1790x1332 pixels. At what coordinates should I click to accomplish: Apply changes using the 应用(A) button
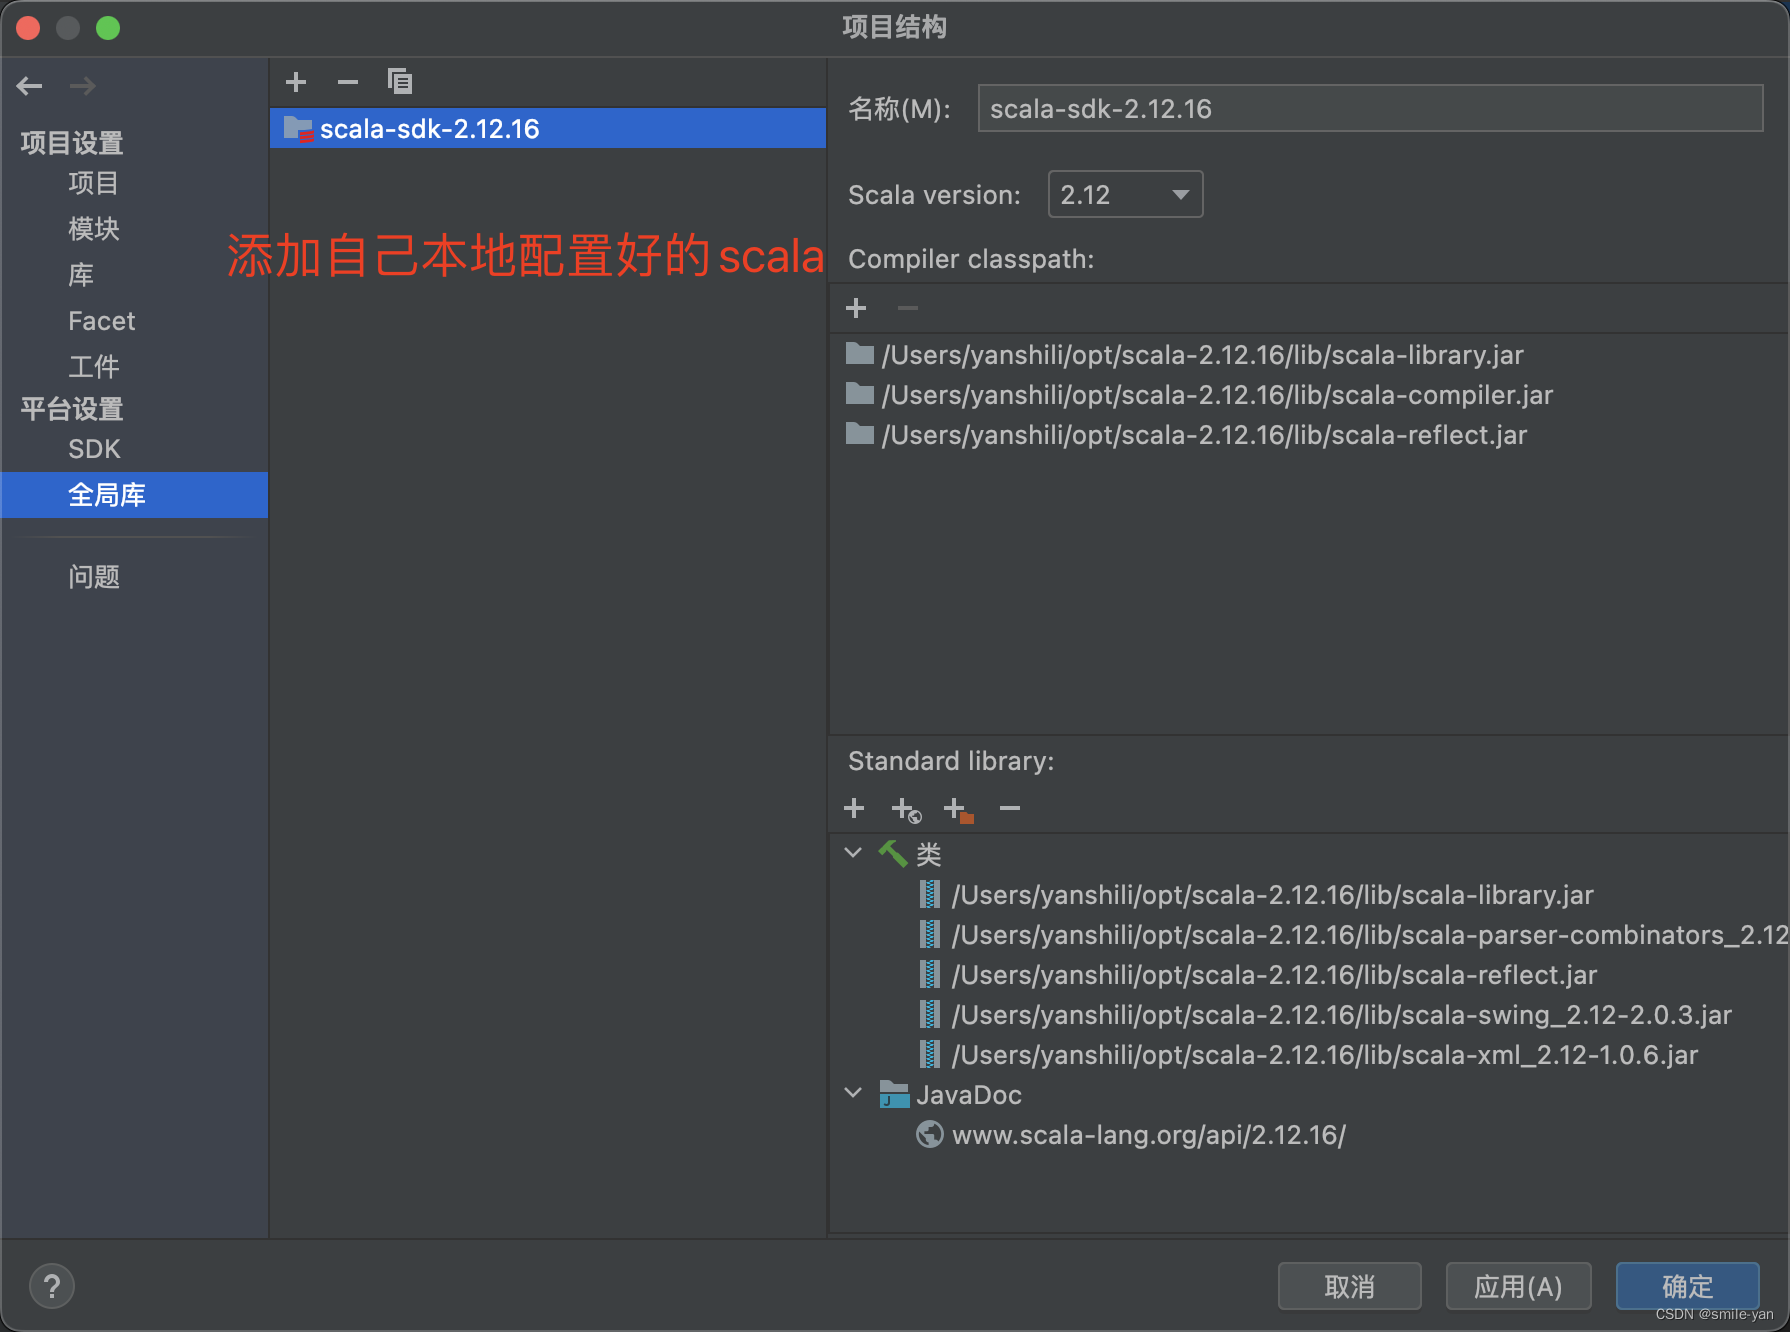point(1518,1286)
